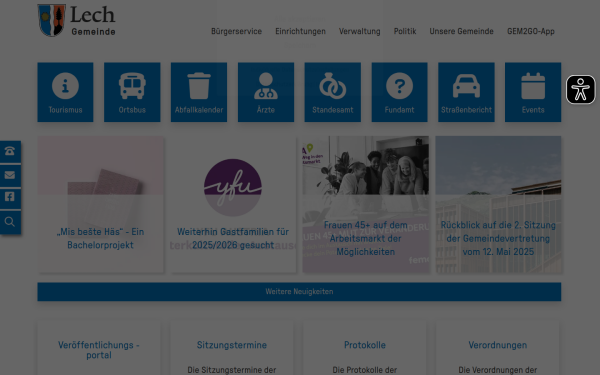Open the Politik menu

405,31
